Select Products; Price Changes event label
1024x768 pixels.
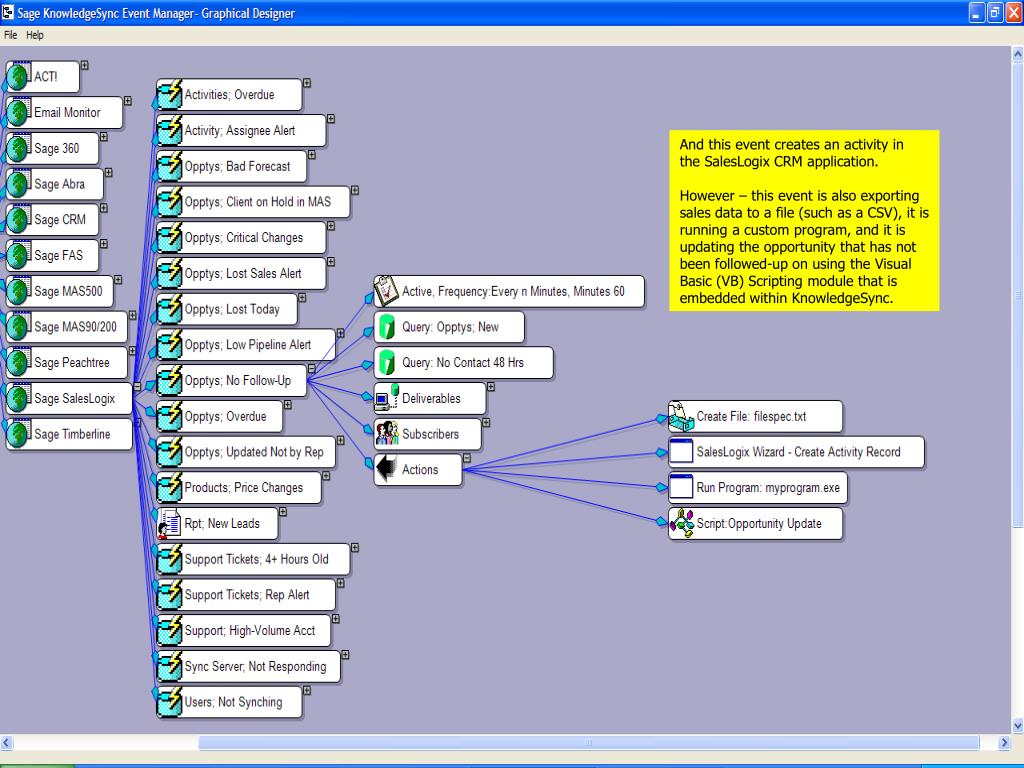tap(244, 488)
